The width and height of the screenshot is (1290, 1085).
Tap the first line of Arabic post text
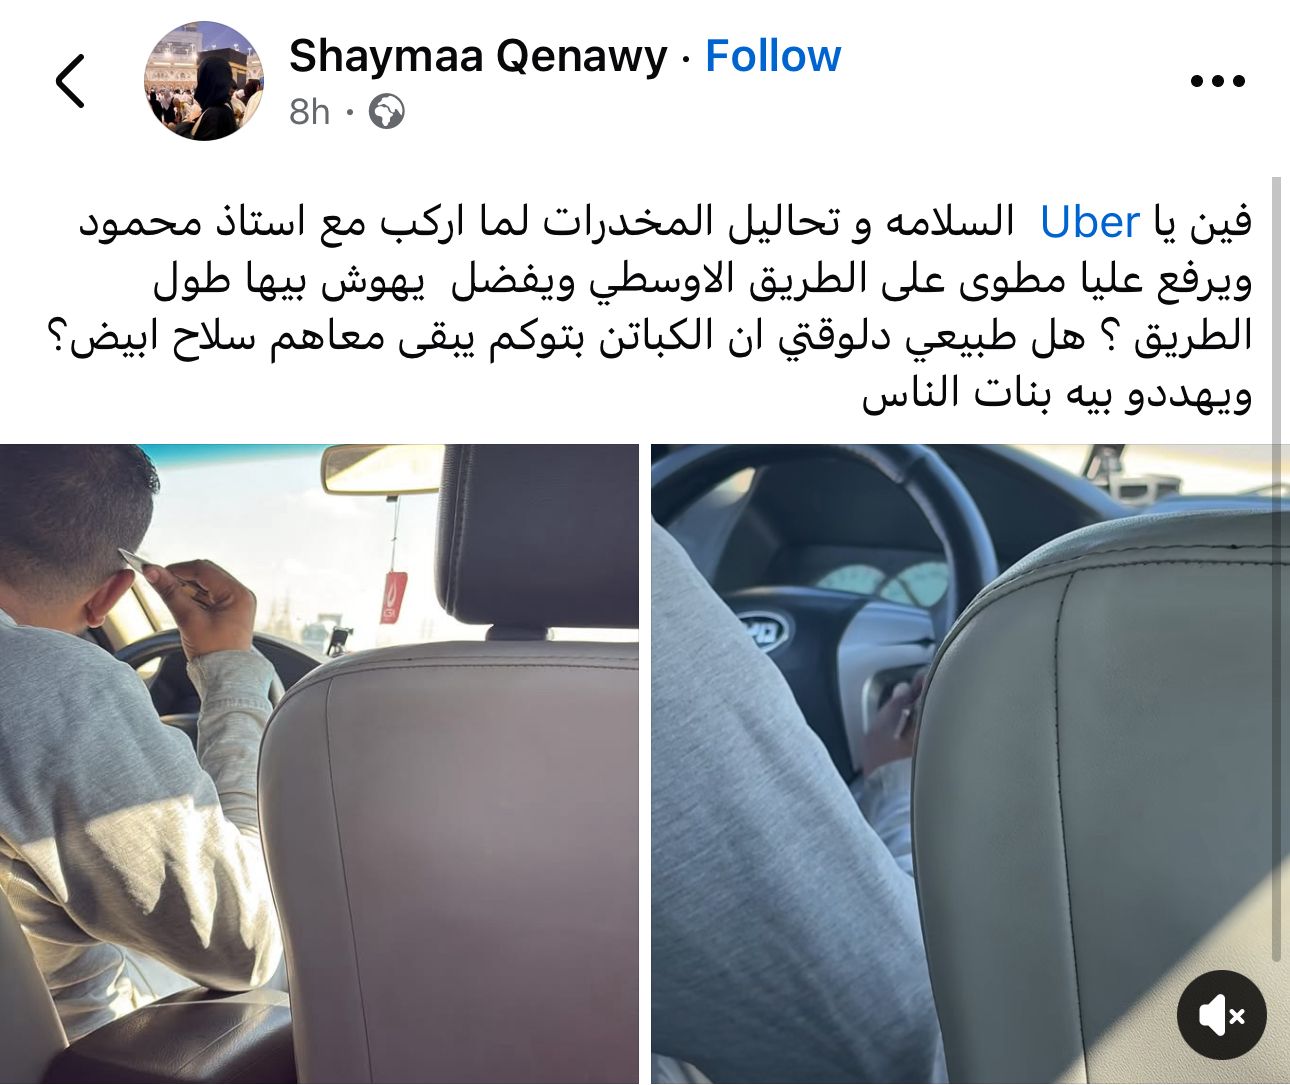pos(666,222)
